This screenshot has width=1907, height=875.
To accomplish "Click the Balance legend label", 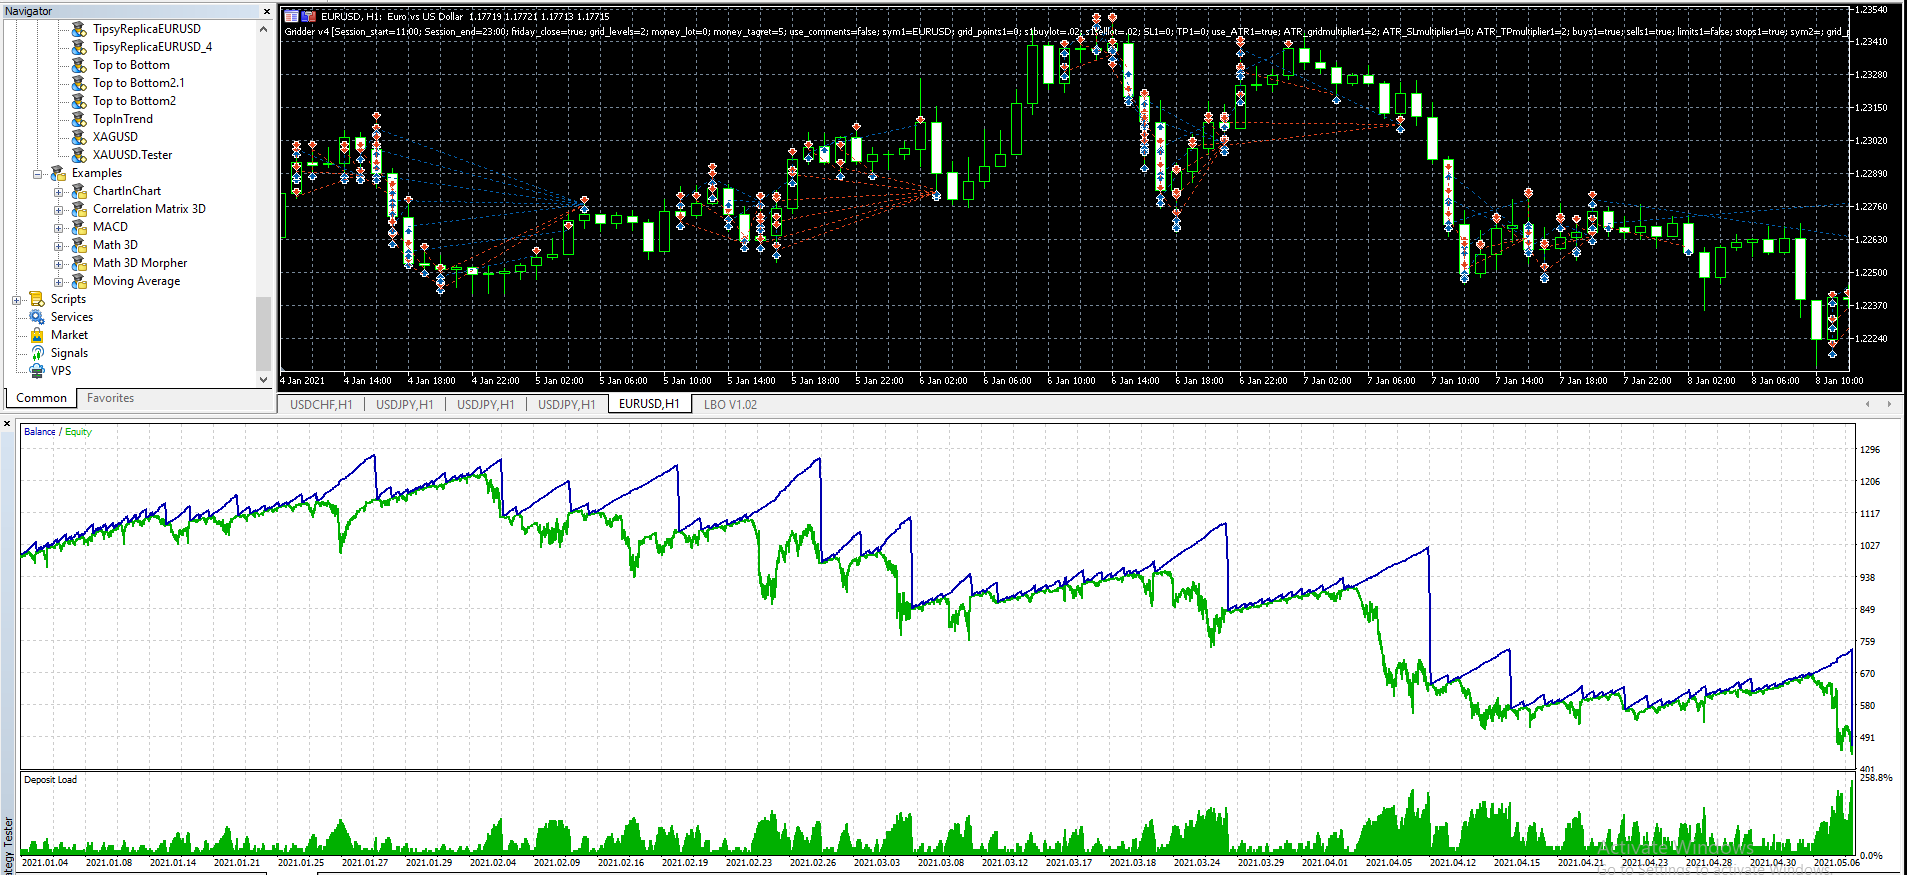I will [x=40, y=432].
